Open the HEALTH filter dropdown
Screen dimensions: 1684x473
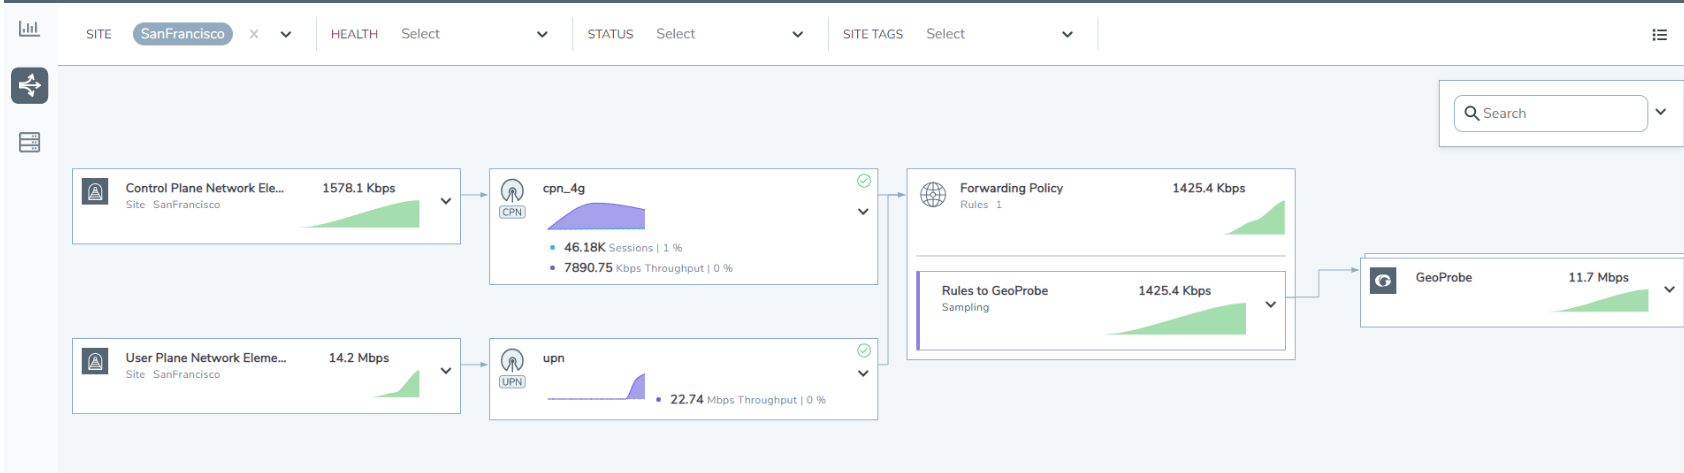(541, 34)
